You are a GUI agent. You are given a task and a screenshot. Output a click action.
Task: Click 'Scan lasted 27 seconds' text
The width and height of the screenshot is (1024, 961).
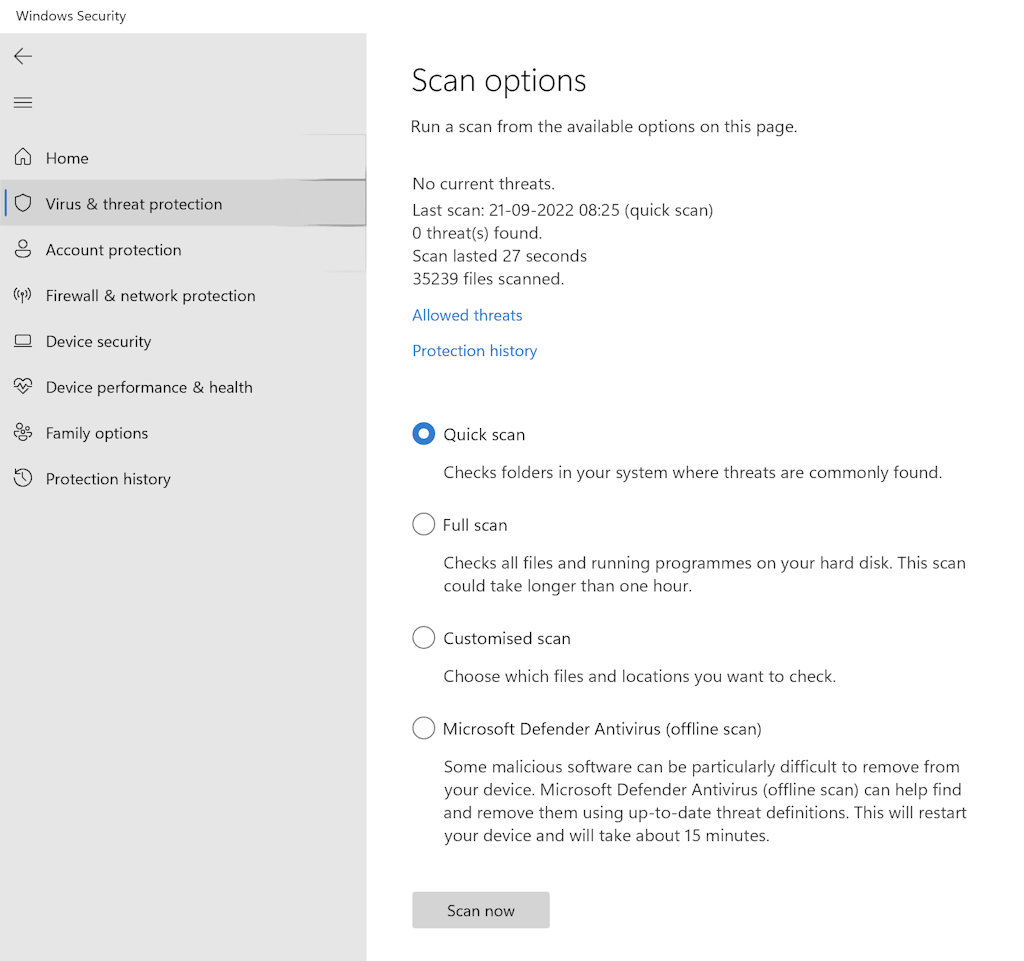coord(500,256)
